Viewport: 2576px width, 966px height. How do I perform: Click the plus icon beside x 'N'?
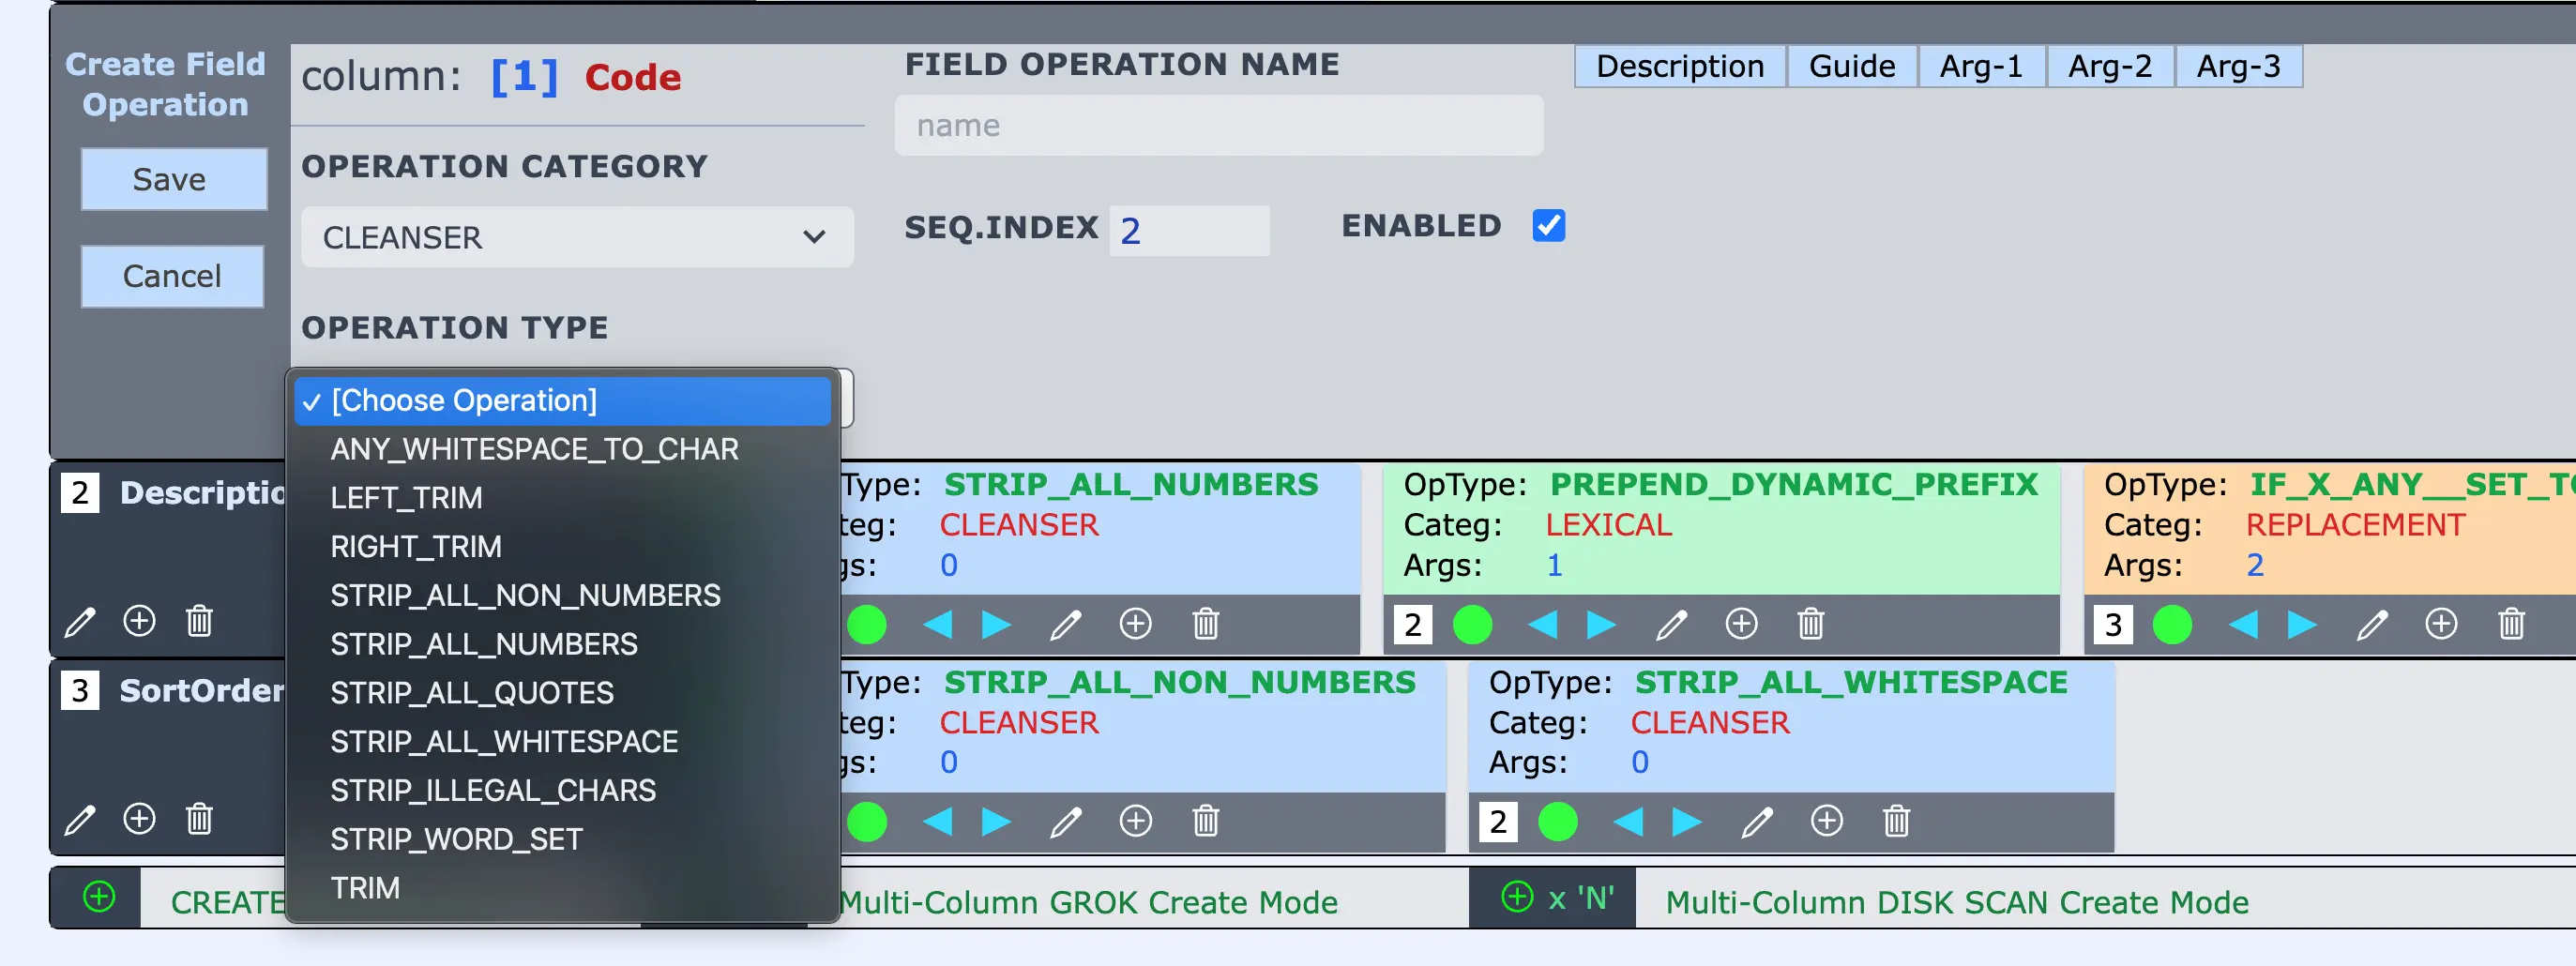click(x=1517, y=897)
